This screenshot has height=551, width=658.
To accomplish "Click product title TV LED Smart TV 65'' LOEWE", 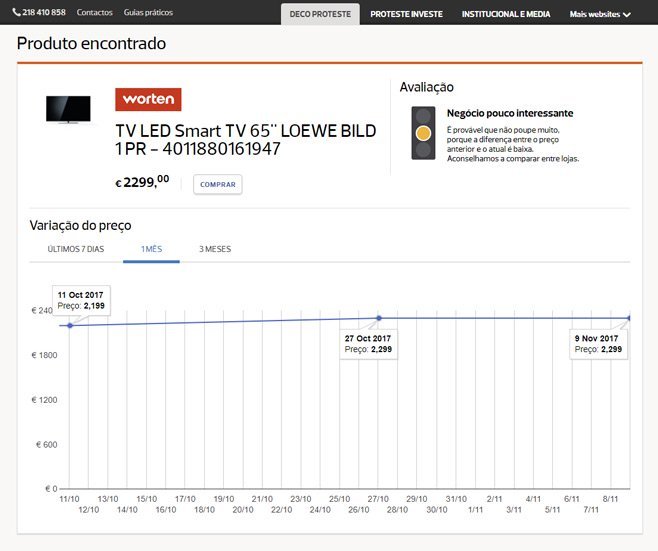I will 245,140.
